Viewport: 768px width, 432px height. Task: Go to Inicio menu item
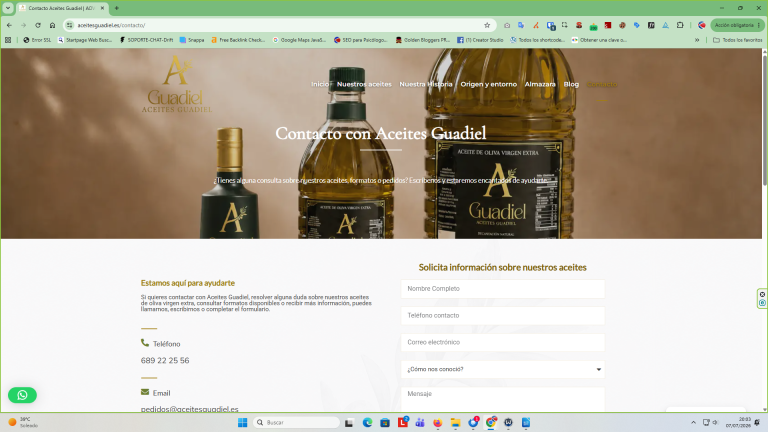click(320, 84)
